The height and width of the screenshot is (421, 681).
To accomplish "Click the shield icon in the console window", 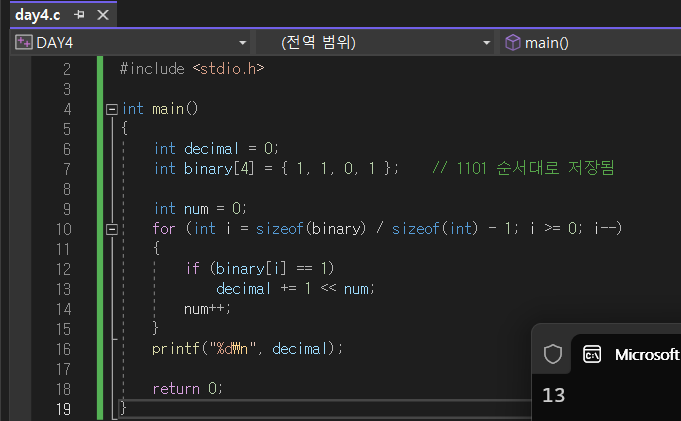I will click(x=552, y=354).
